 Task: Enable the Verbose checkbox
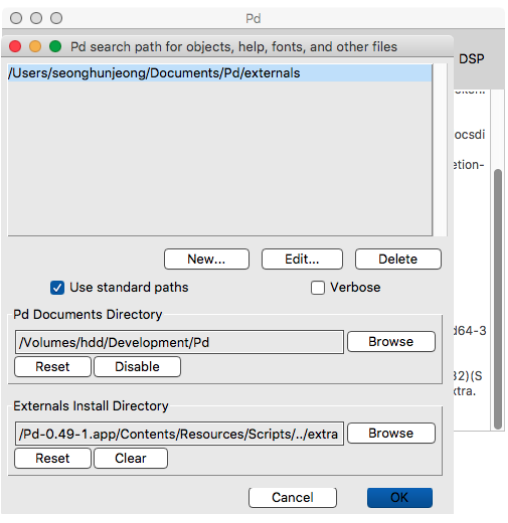(318, 288)
